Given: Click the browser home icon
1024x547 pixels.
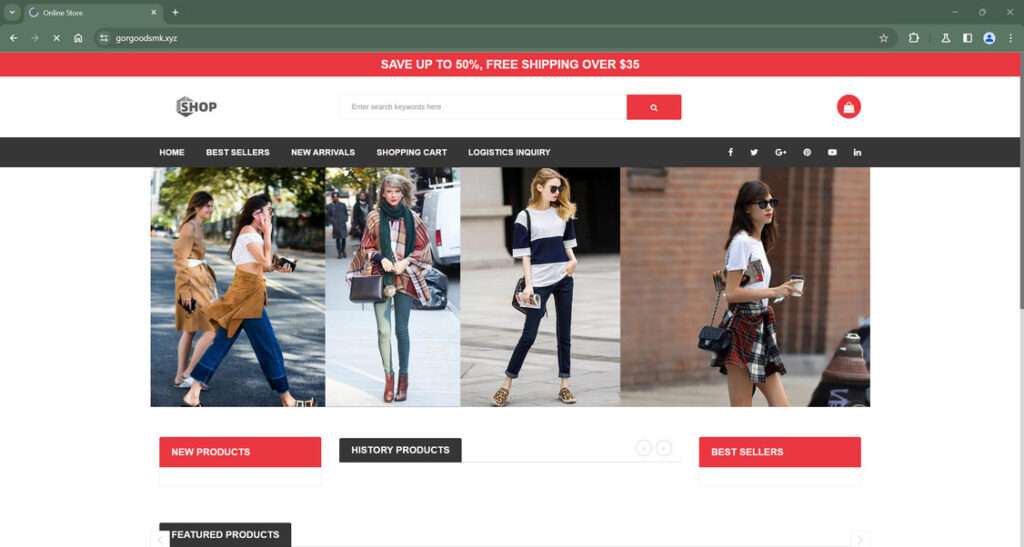Looking at the screenshot, I should point(78,38).
